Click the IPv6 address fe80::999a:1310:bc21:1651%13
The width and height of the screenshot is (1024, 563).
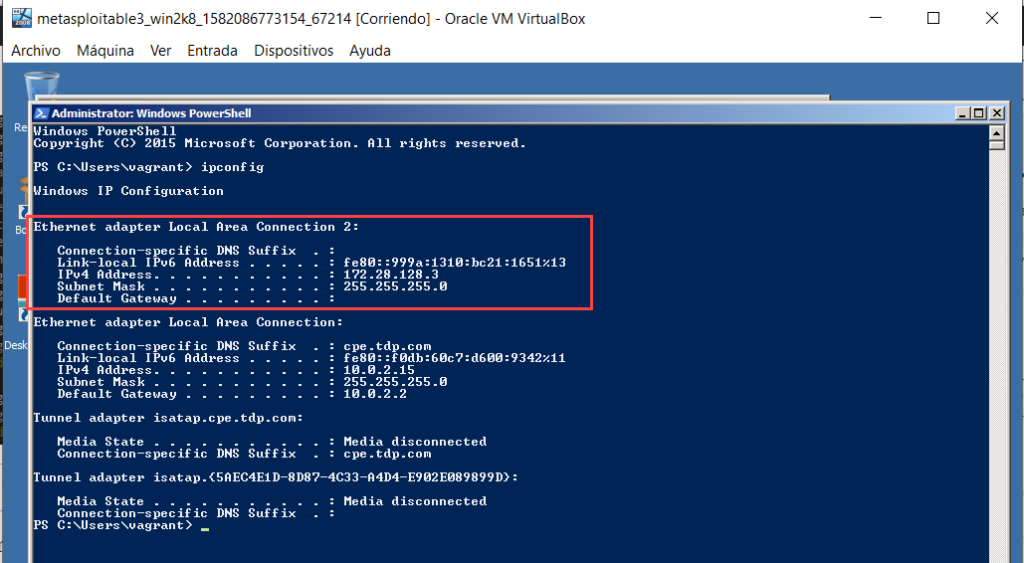point(455,263)
